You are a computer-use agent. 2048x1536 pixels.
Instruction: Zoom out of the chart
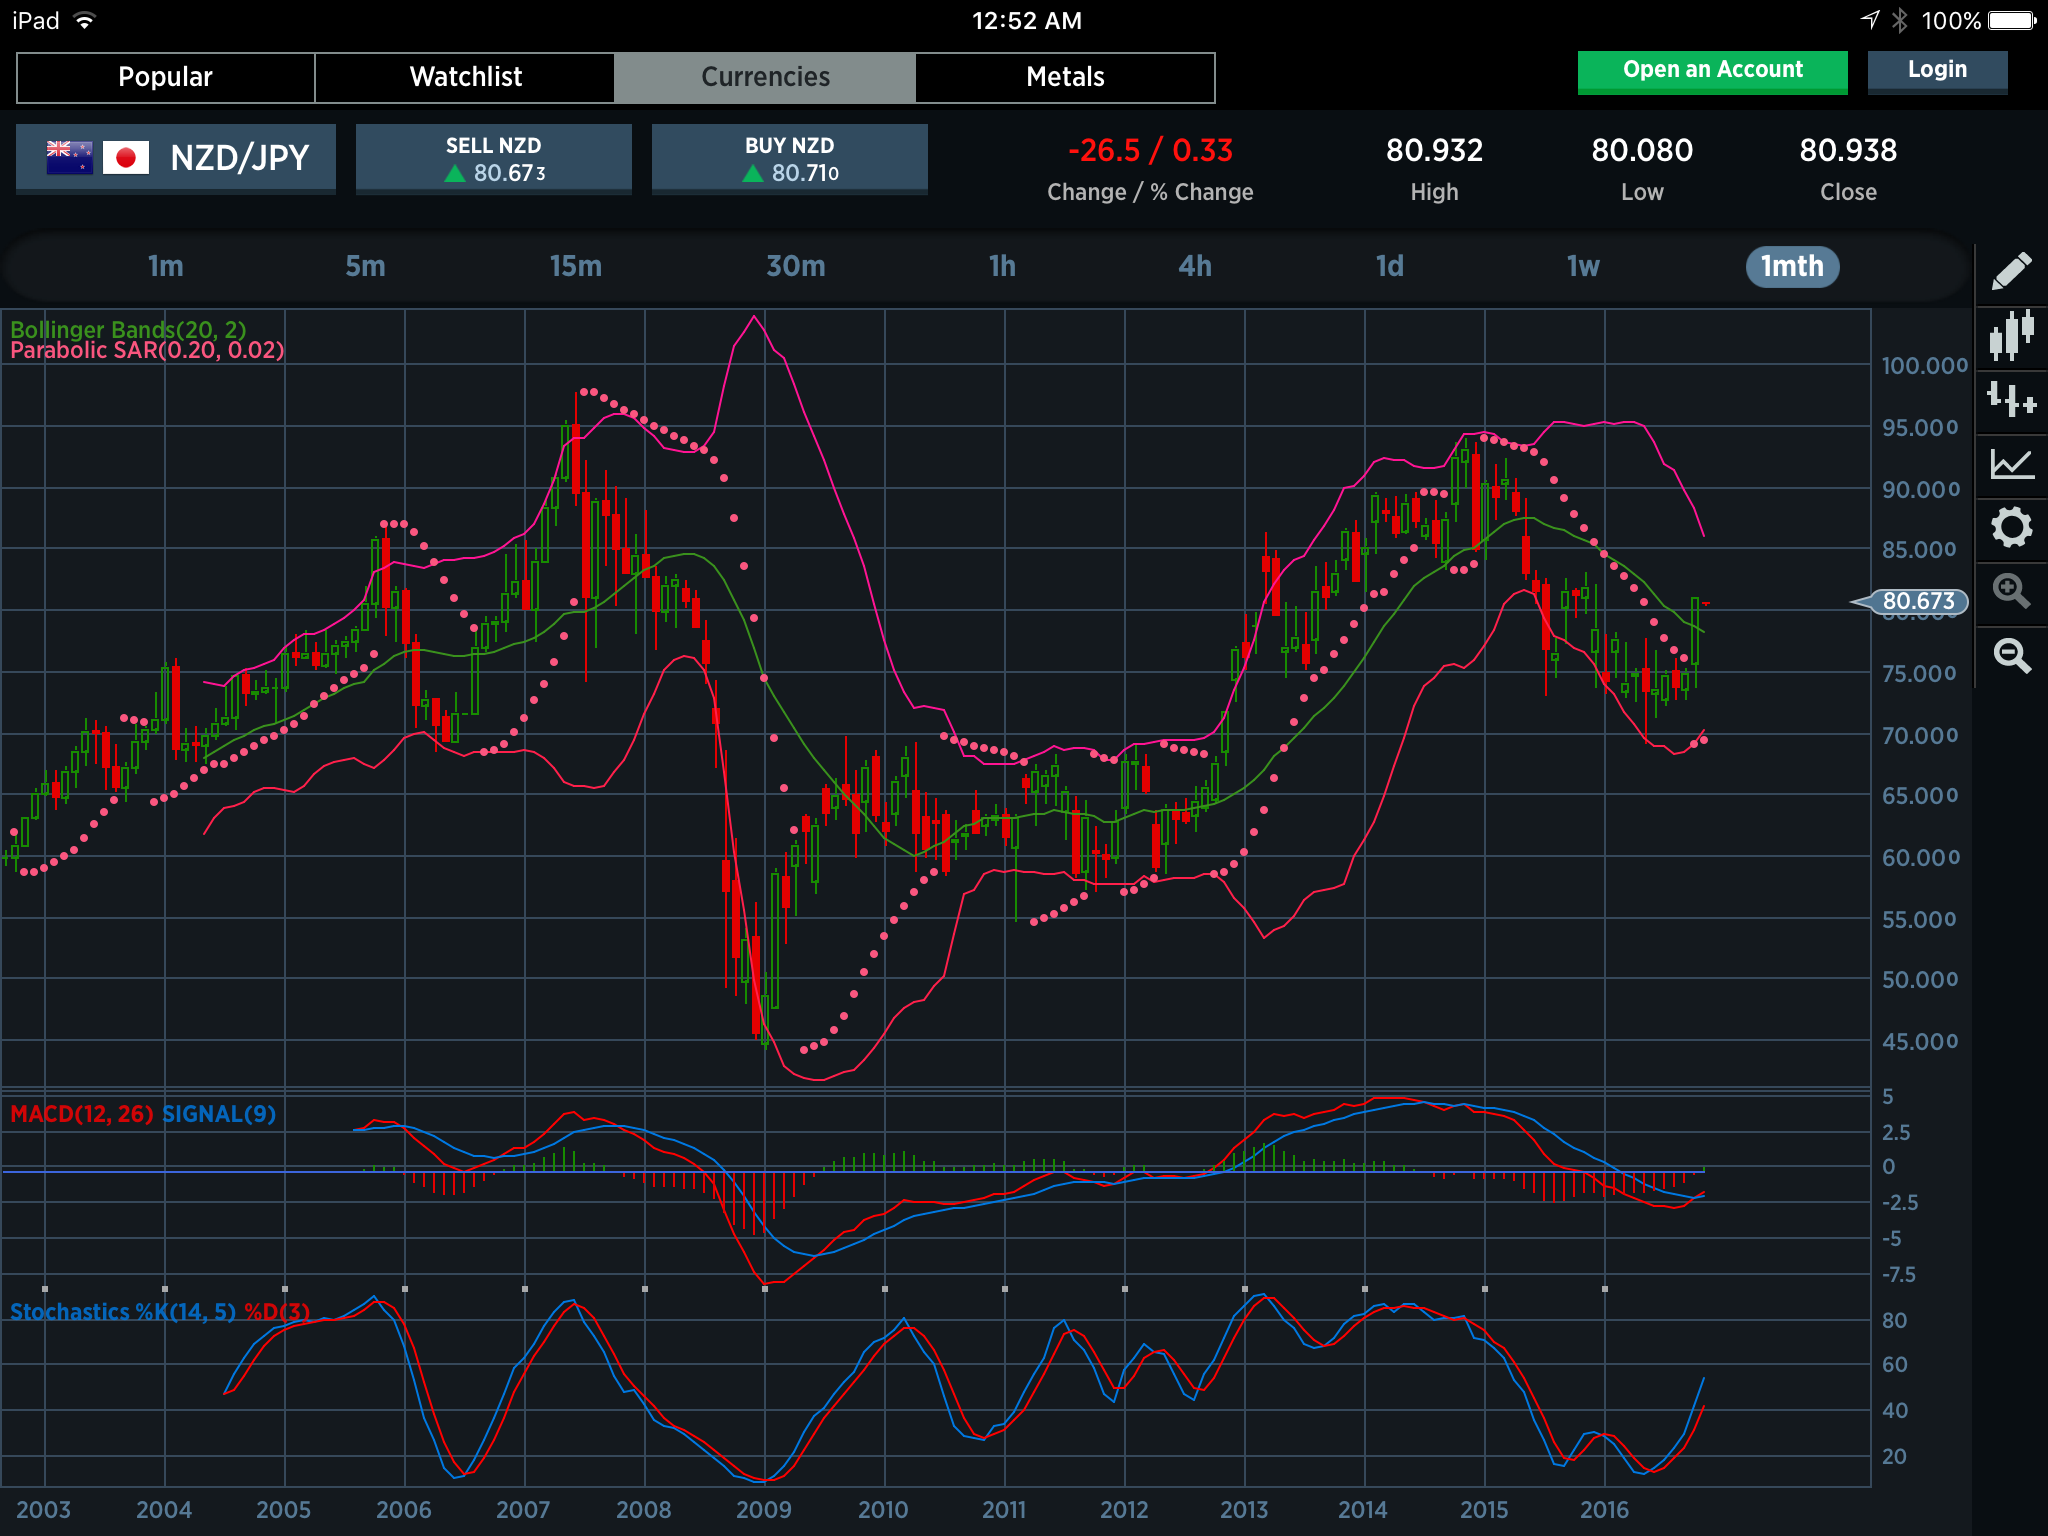tap(2011, 655)
